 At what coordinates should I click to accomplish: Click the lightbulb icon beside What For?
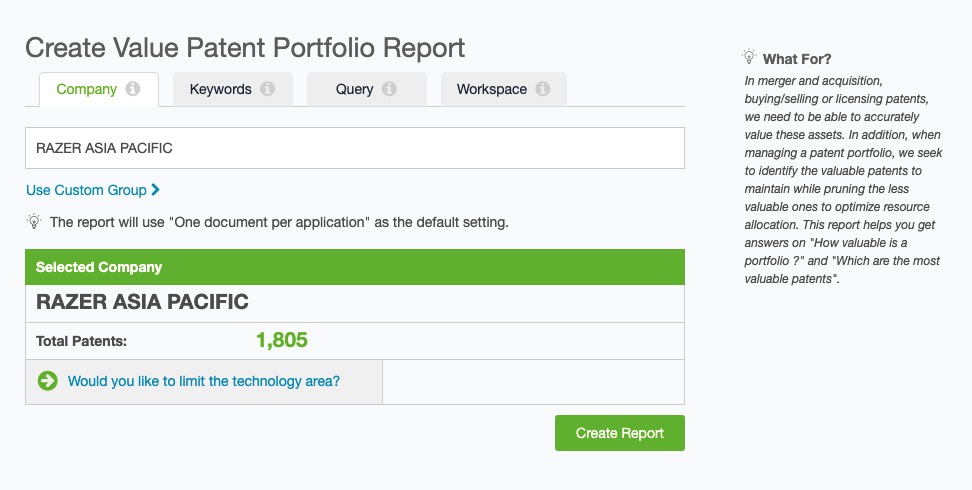(749, 58)
